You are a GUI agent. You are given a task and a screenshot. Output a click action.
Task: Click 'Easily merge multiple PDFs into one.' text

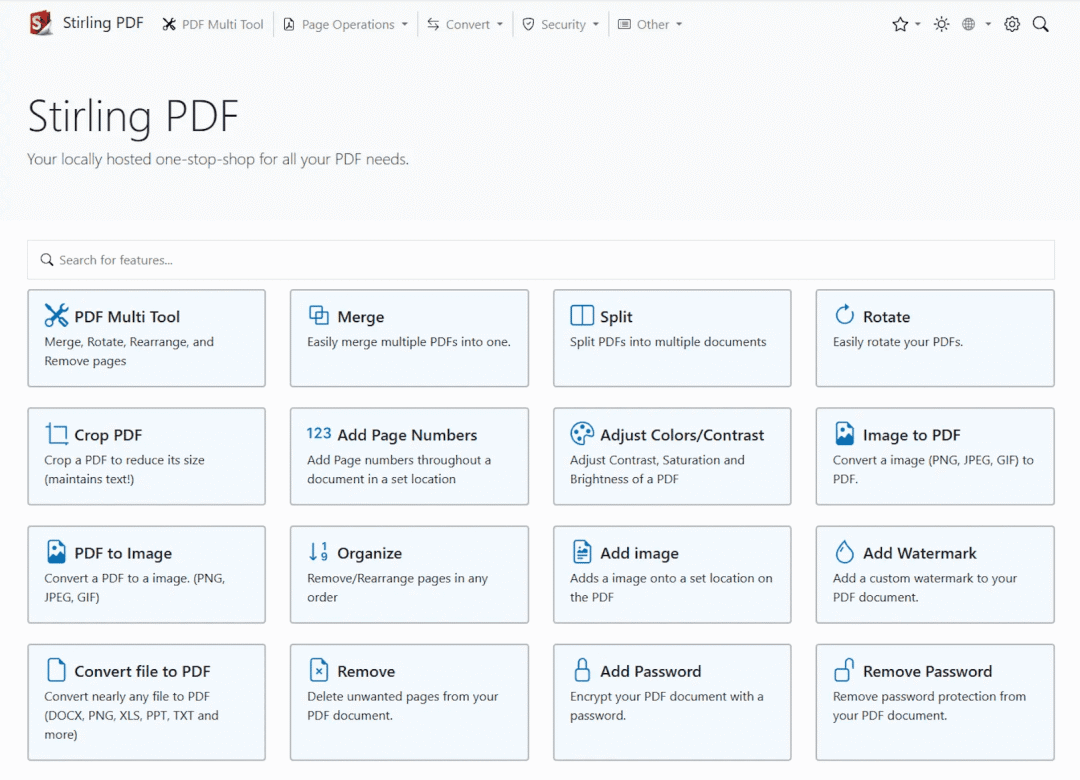409,342
